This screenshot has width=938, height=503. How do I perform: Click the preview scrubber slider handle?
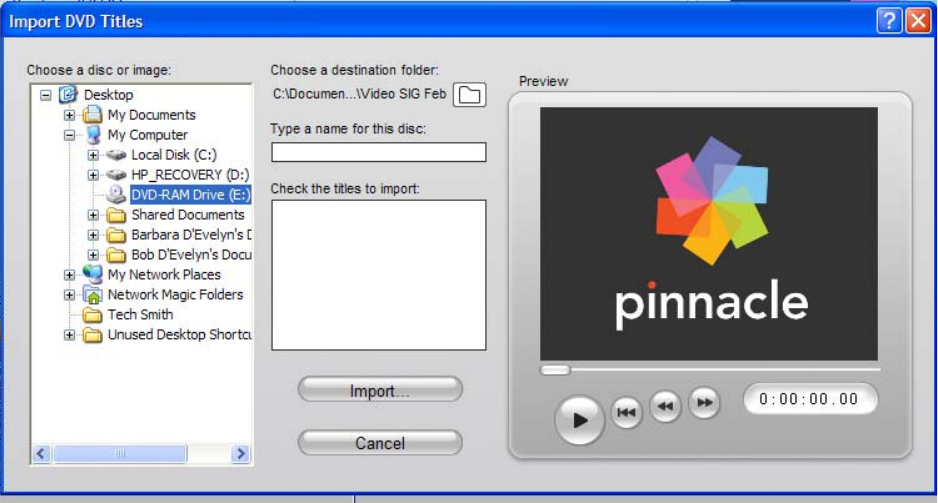pos(555,370)
